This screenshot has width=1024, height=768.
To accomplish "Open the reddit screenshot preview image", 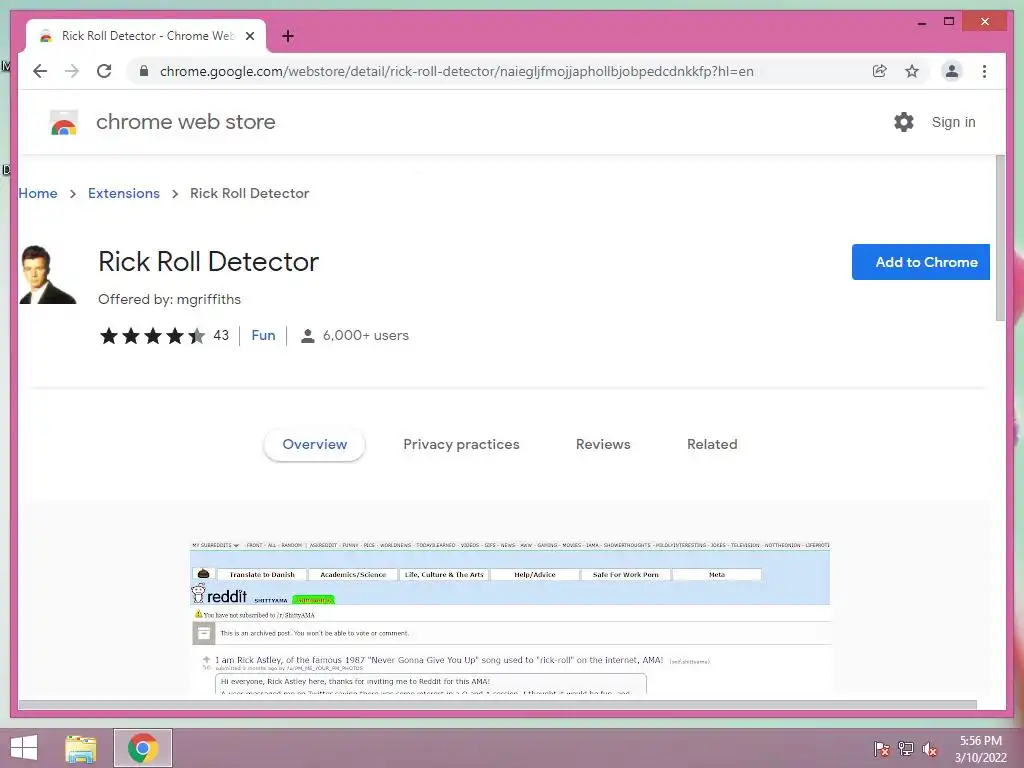I will pos(510,617).
